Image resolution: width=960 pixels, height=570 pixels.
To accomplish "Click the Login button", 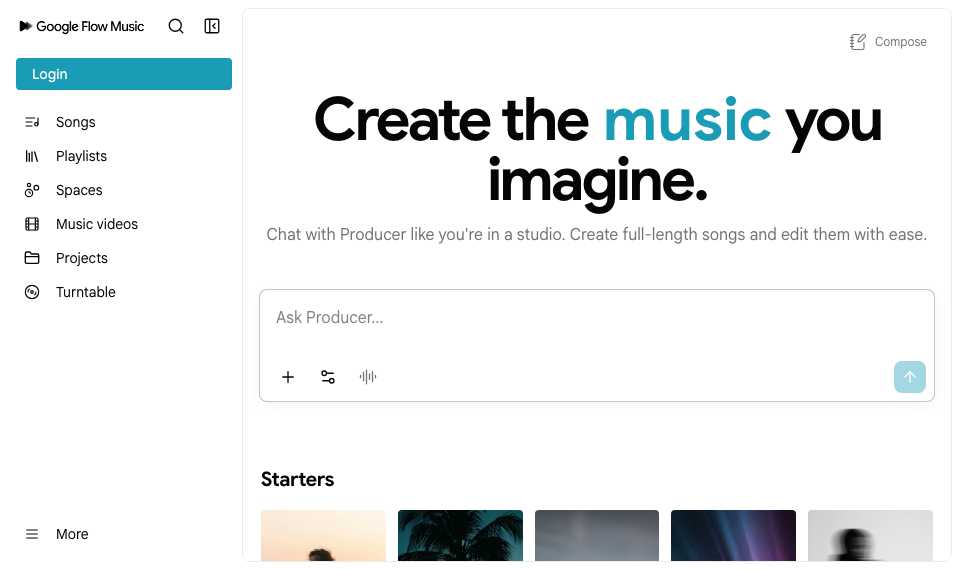I will [124, 74].
